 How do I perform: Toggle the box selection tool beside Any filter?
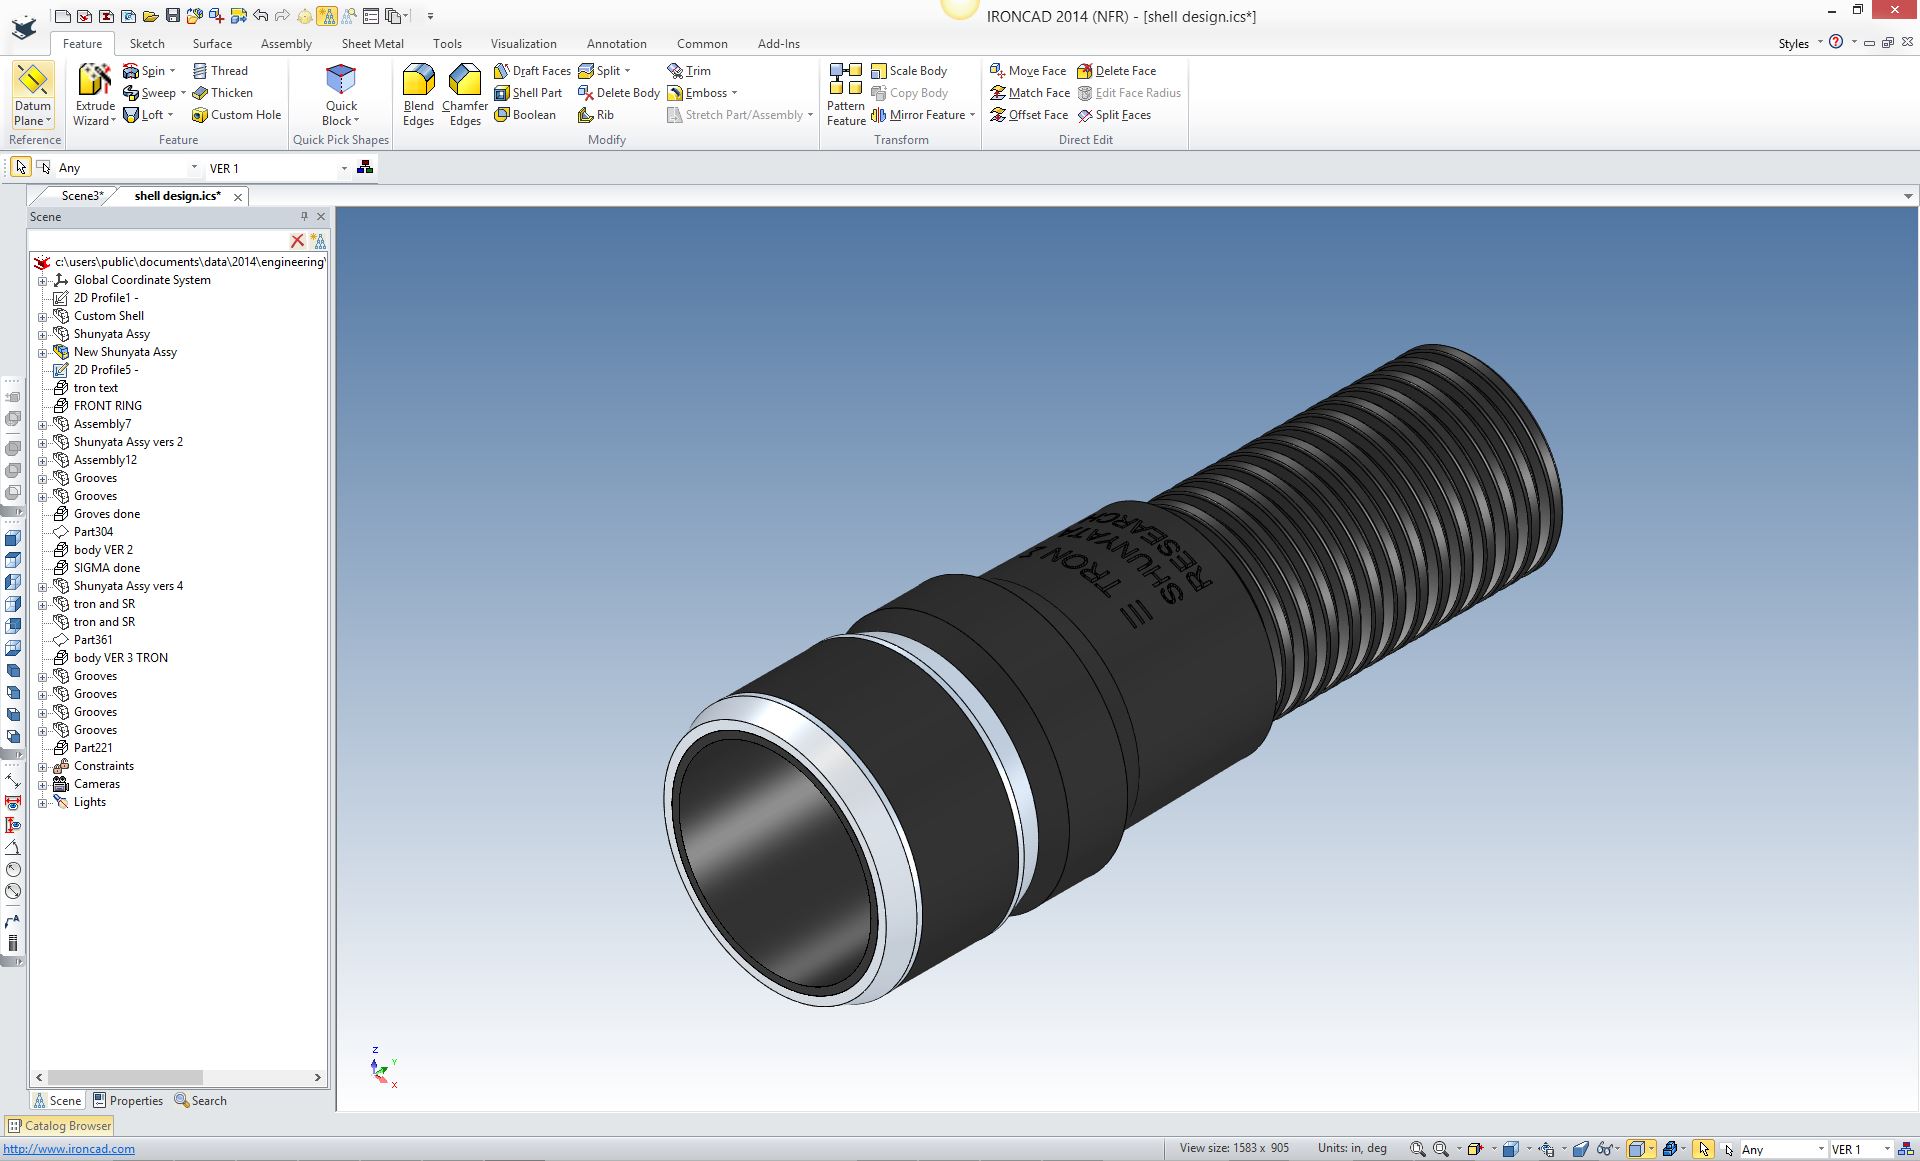point(43,167)
